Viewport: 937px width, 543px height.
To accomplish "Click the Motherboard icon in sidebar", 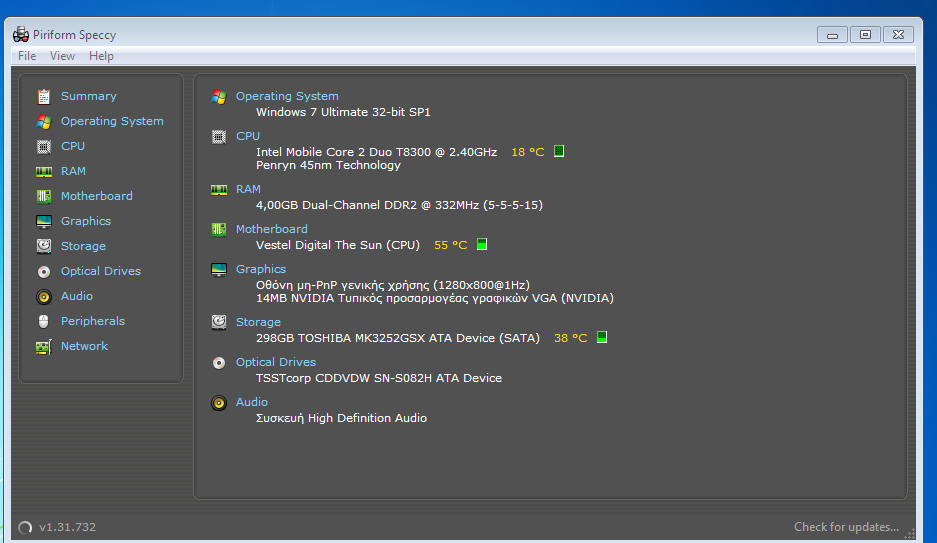I will (x=44, y=196).
